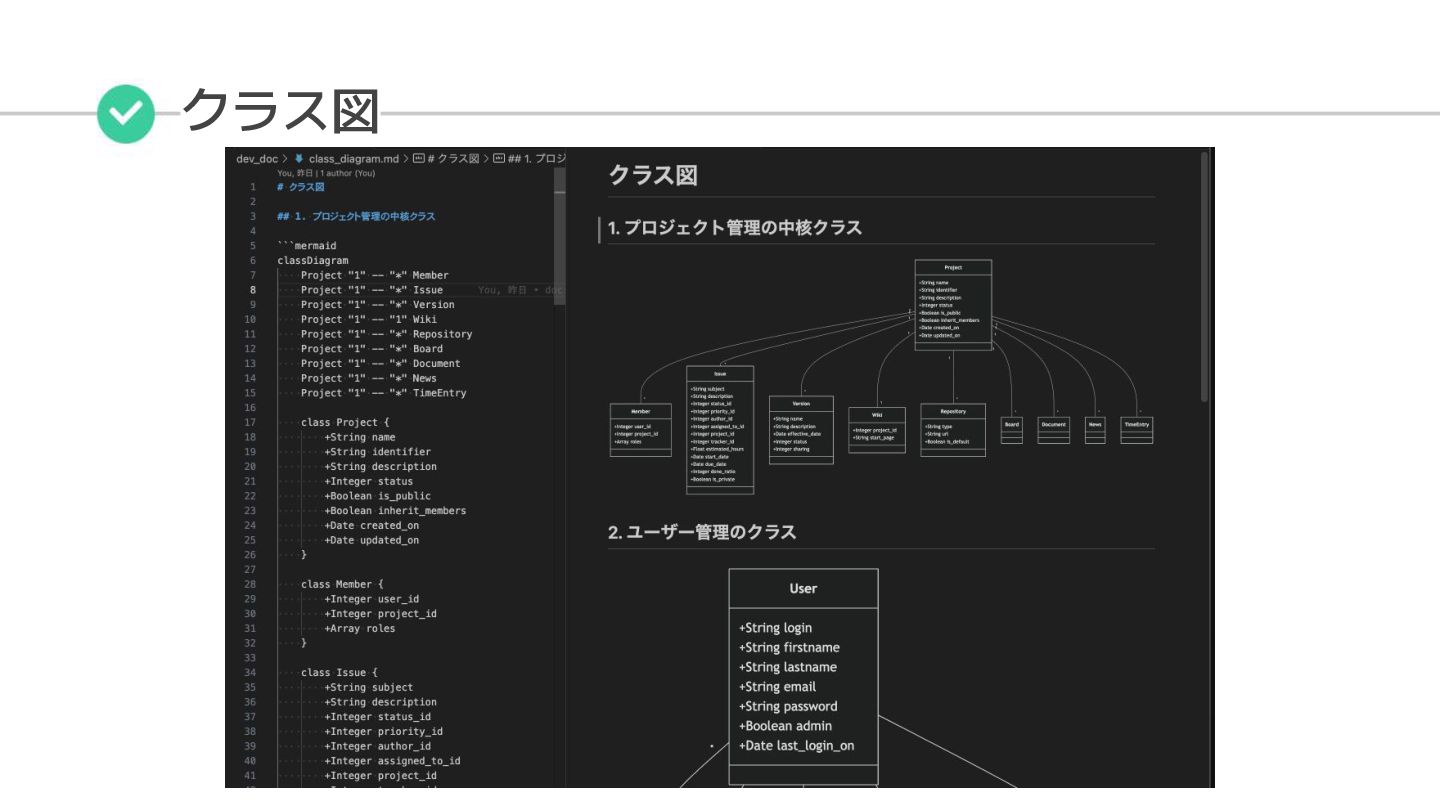Click the 'class Issue {' line
This screenshot has width=1440, height=810.
point(339,673)
